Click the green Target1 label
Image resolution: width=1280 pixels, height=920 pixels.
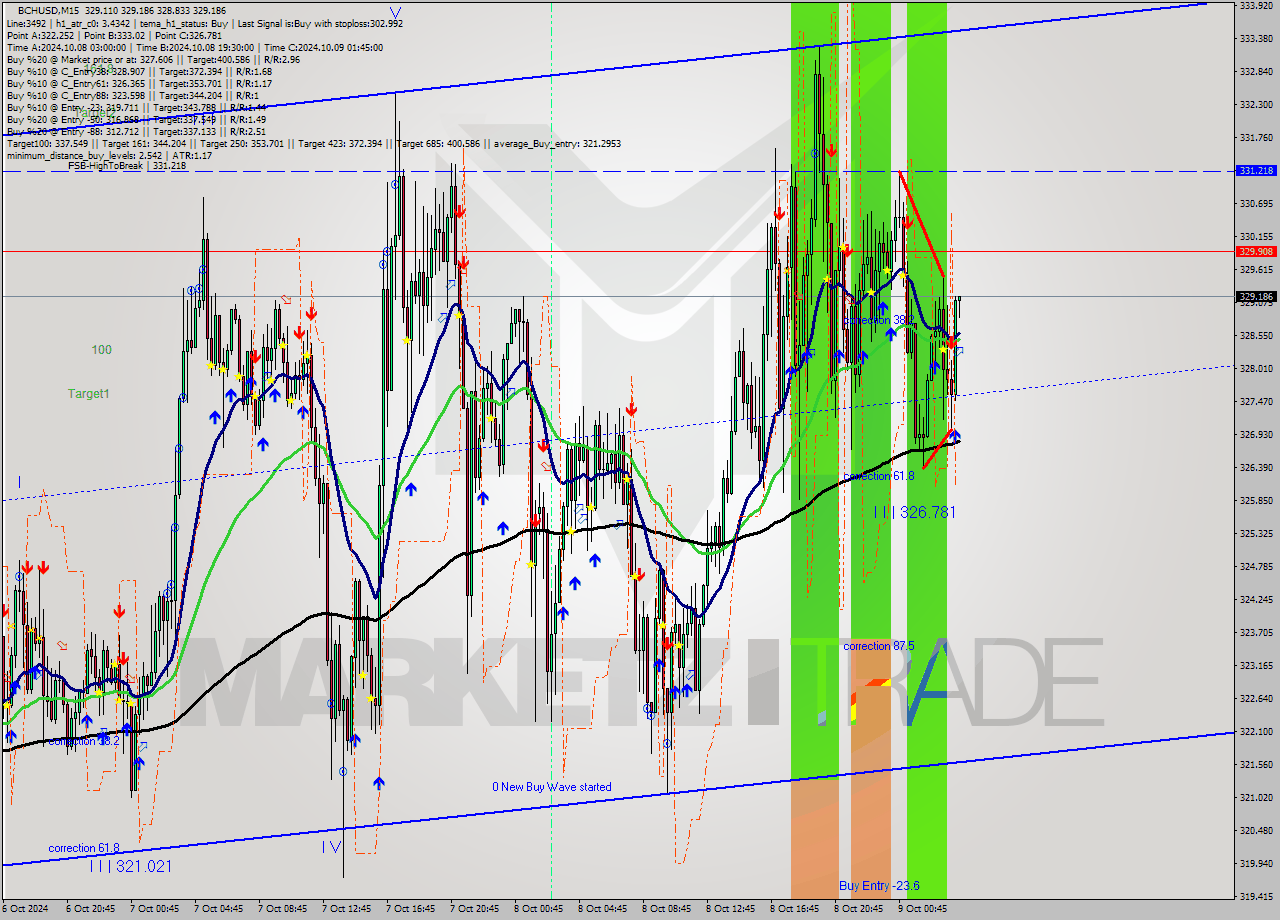click(88, 394)
